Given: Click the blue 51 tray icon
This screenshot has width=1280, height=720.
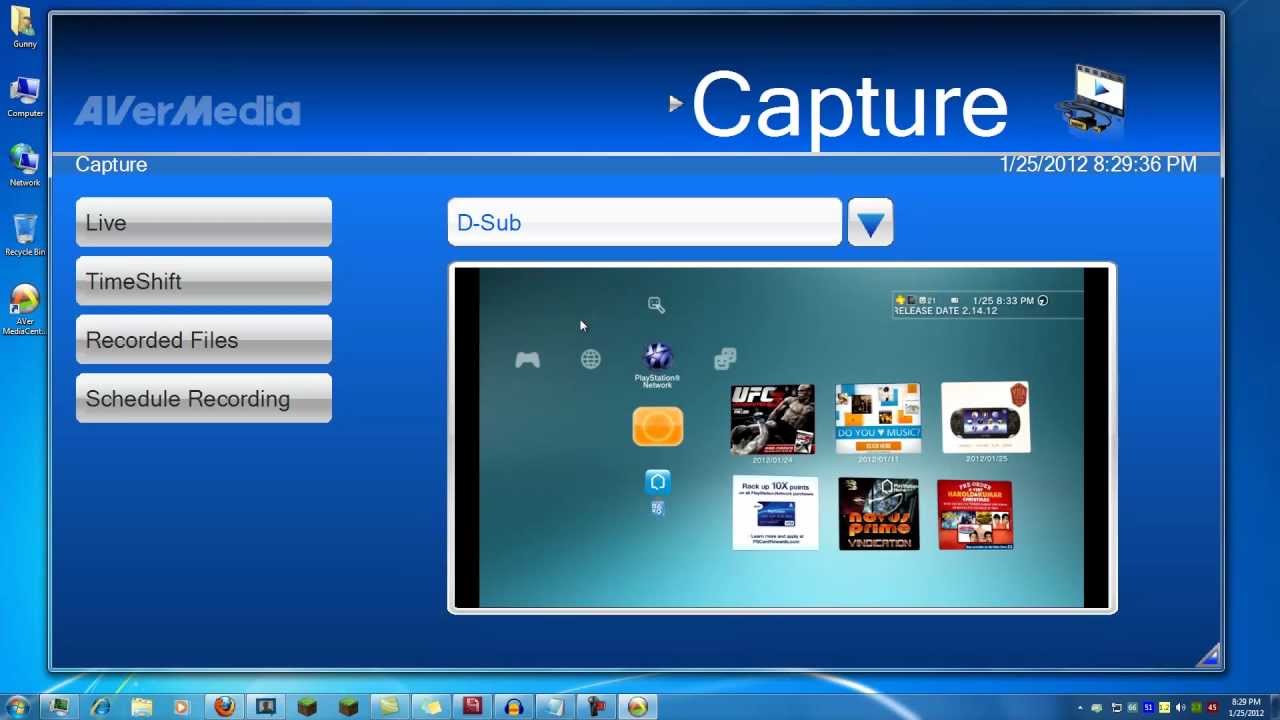Looking at the screenshot, I should pyautogui.click(x=1148, y=708).
